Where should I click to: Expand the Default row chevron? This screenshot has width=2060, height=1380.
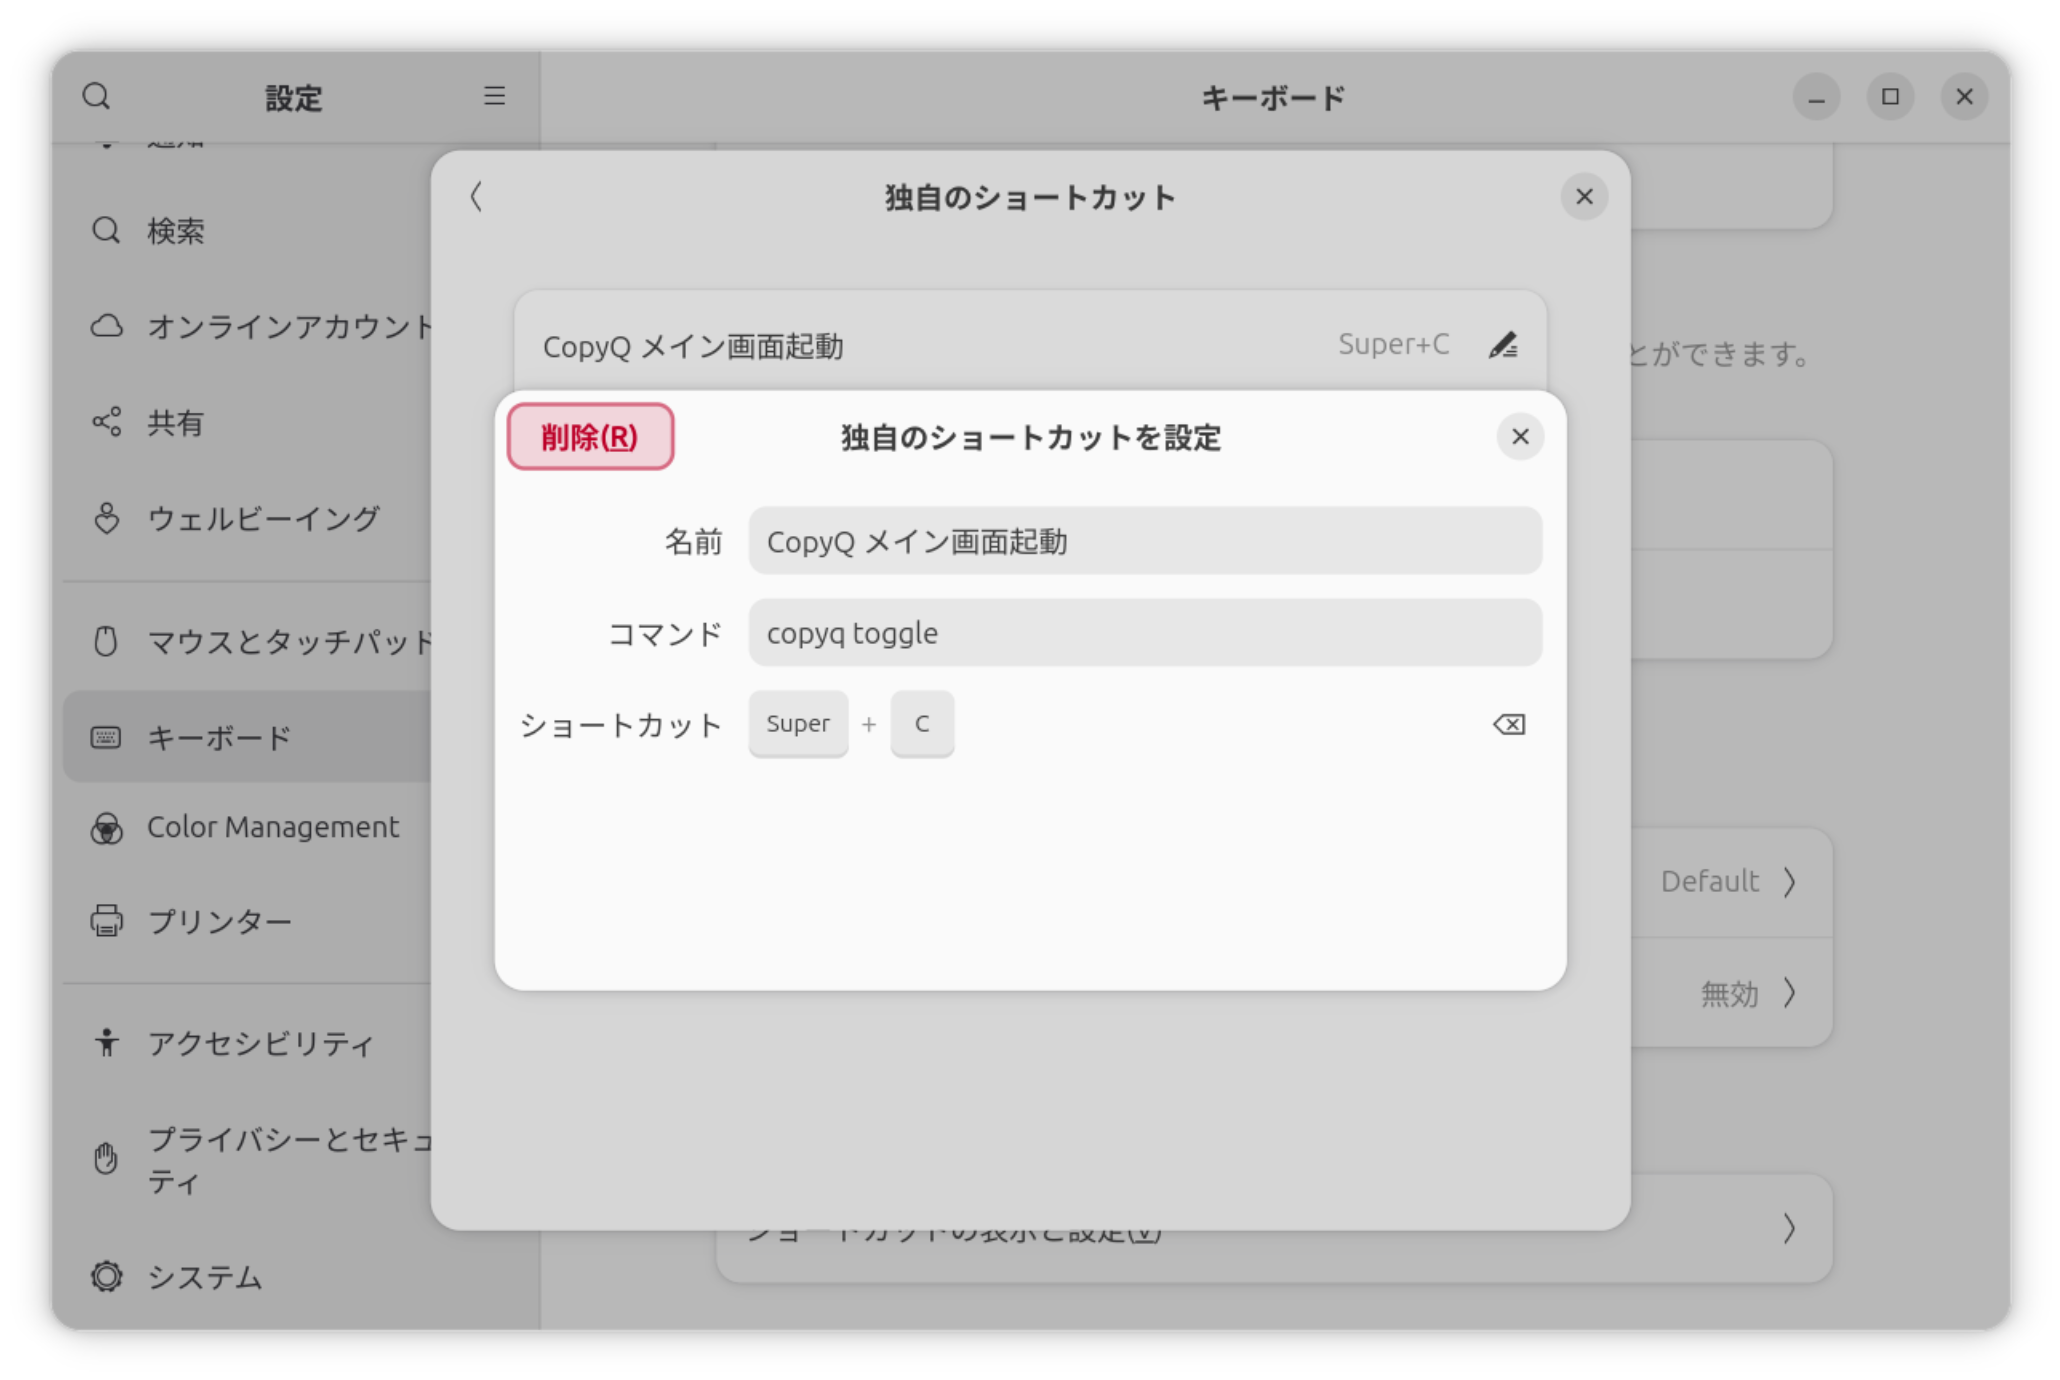pos(1789,882)
